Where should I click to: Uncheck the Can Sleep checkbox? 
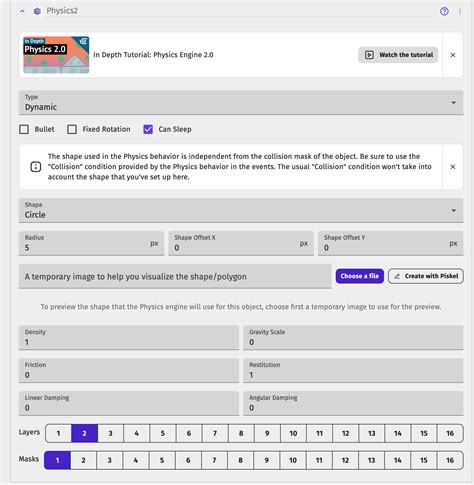tap(148, 129)
